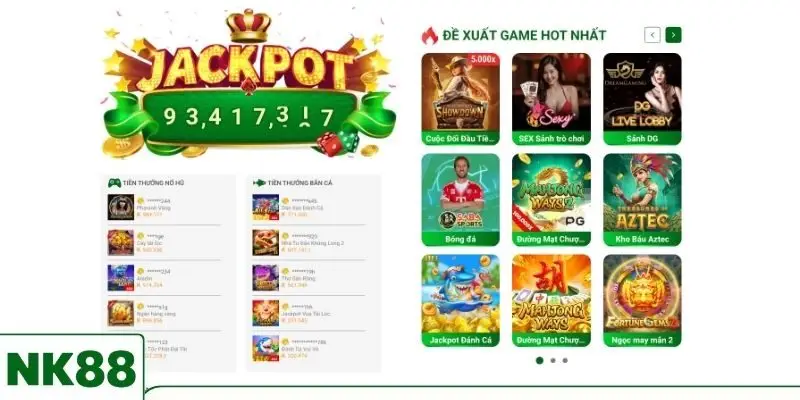This screenshot has width=800, height=400.
Task: Click the flame icon beside Đề Xuất Game Hot Nhất
Action: coord(430,36)
